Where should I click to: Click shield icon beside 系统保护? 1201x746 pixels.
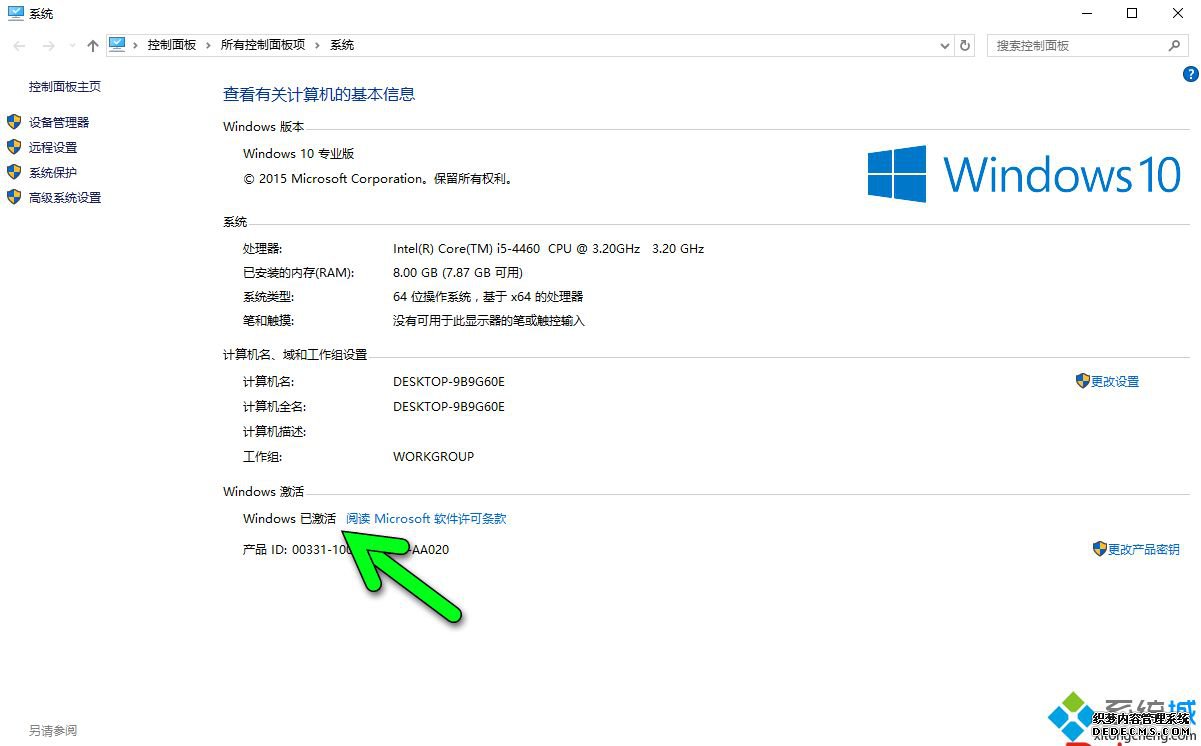14,172
